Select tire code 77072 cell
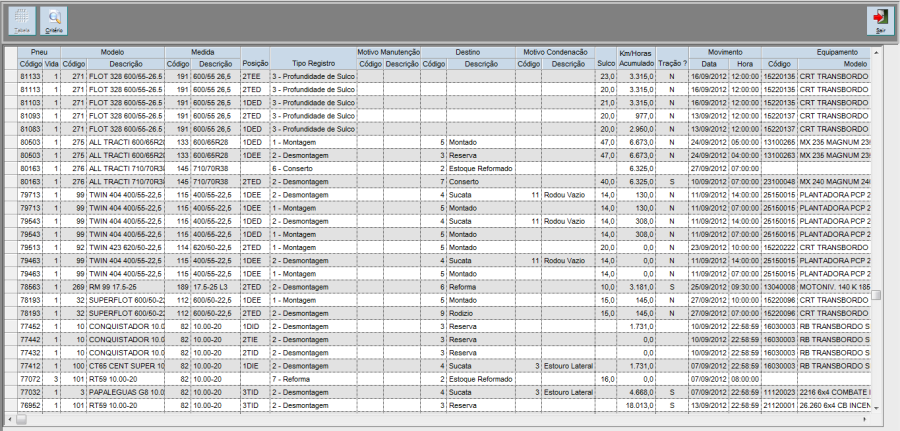The height and width of the screenshot is (431, 900). click(x=31, y=380)
